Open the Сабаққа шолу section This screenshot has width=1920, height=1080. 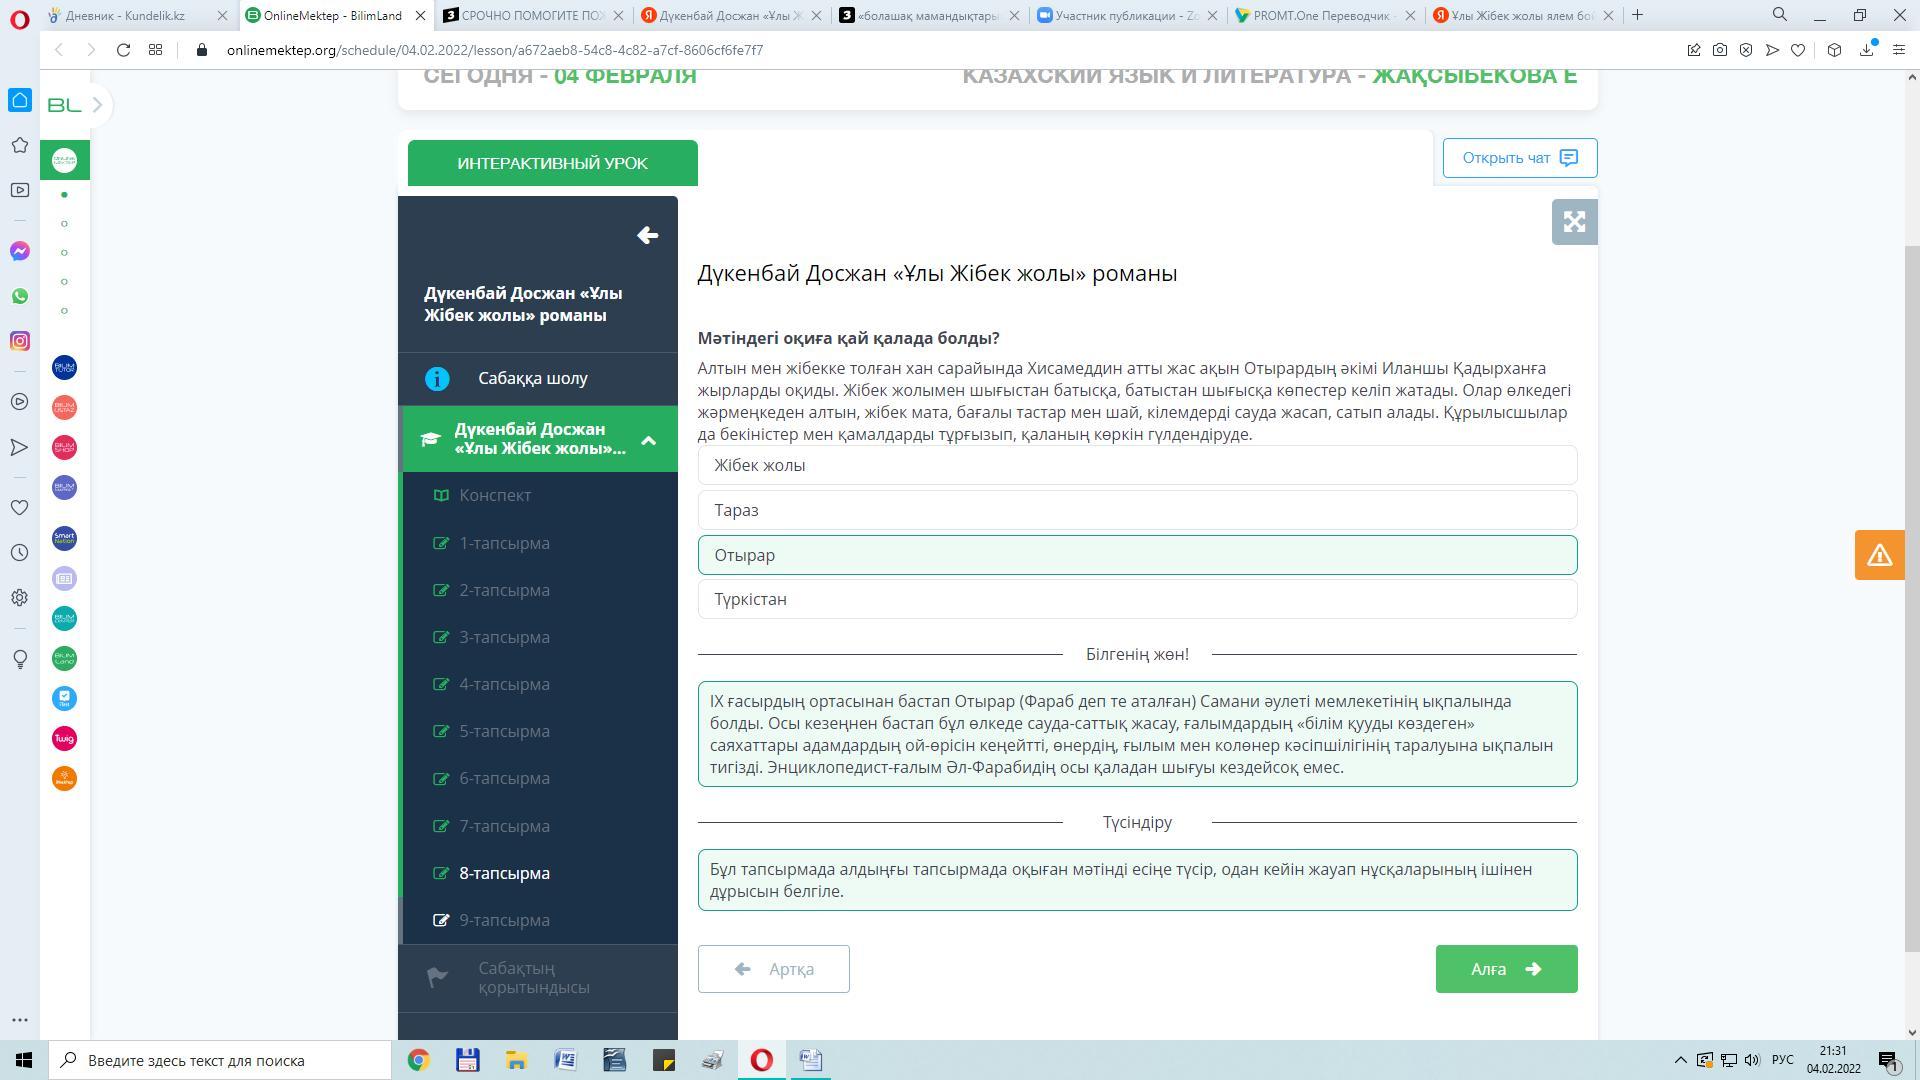pos(538,378)
